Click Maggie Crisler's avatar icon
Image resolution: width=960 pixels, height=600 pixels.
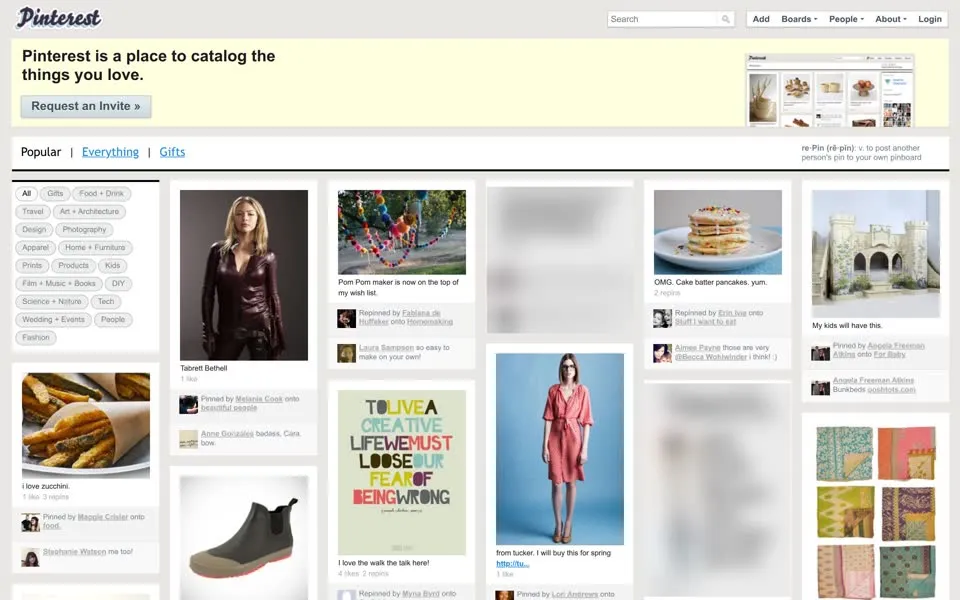(x=31, y=522)
